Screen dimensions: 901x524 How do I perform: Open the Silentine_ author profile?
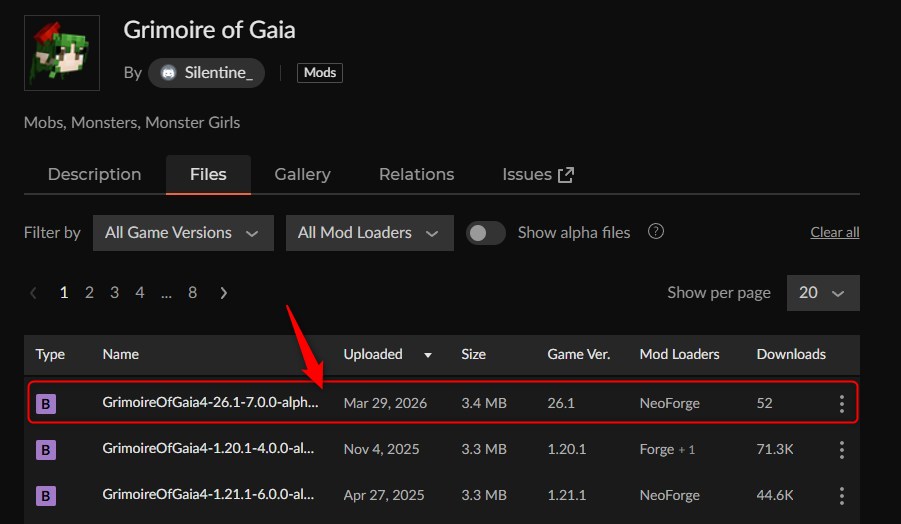(x=206, y=73)
